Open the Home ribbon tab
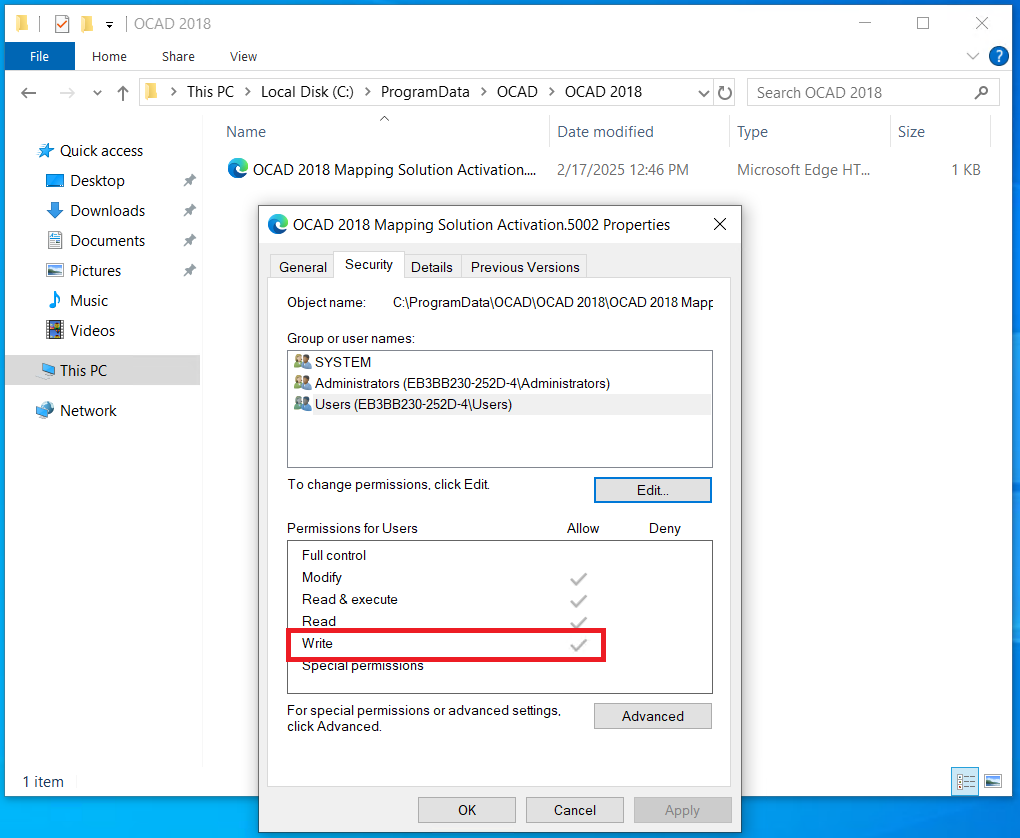The image size is (1020, 838). 109,57
